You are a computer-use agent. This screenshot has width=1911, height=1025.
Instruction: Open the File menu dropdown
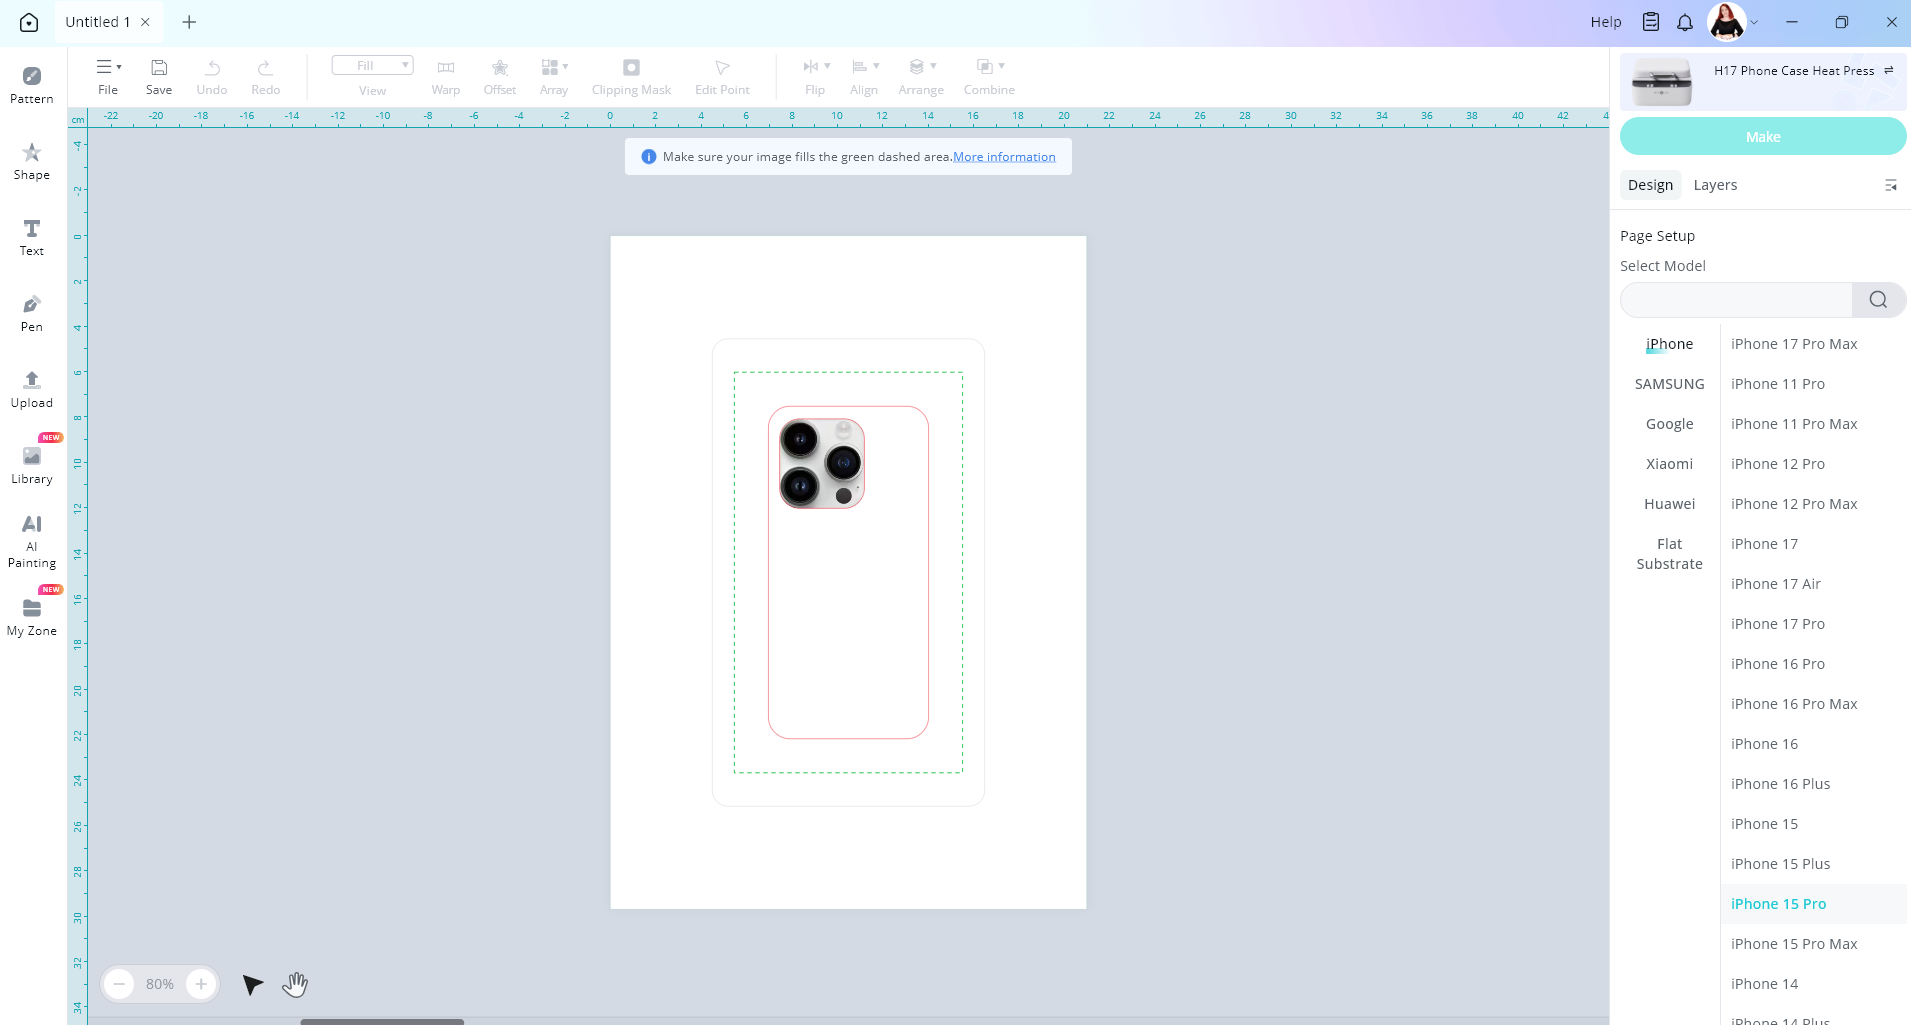(x=108, y=76)
